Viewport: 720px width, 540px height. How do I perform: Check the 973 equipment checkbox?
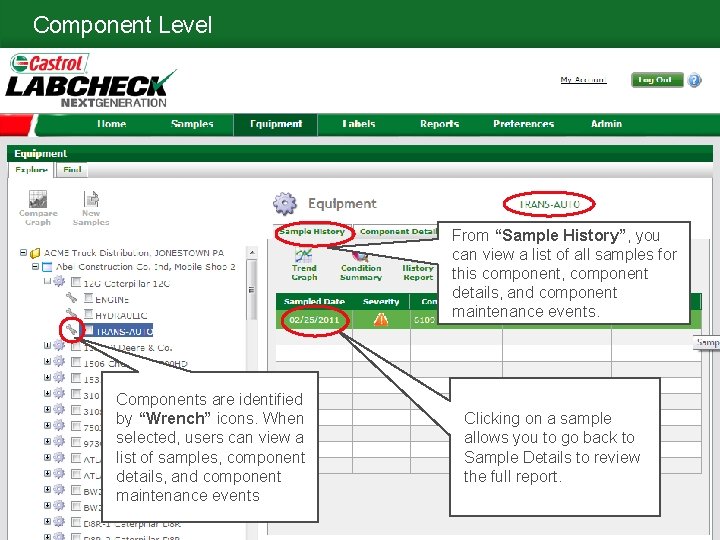[76, 442]
